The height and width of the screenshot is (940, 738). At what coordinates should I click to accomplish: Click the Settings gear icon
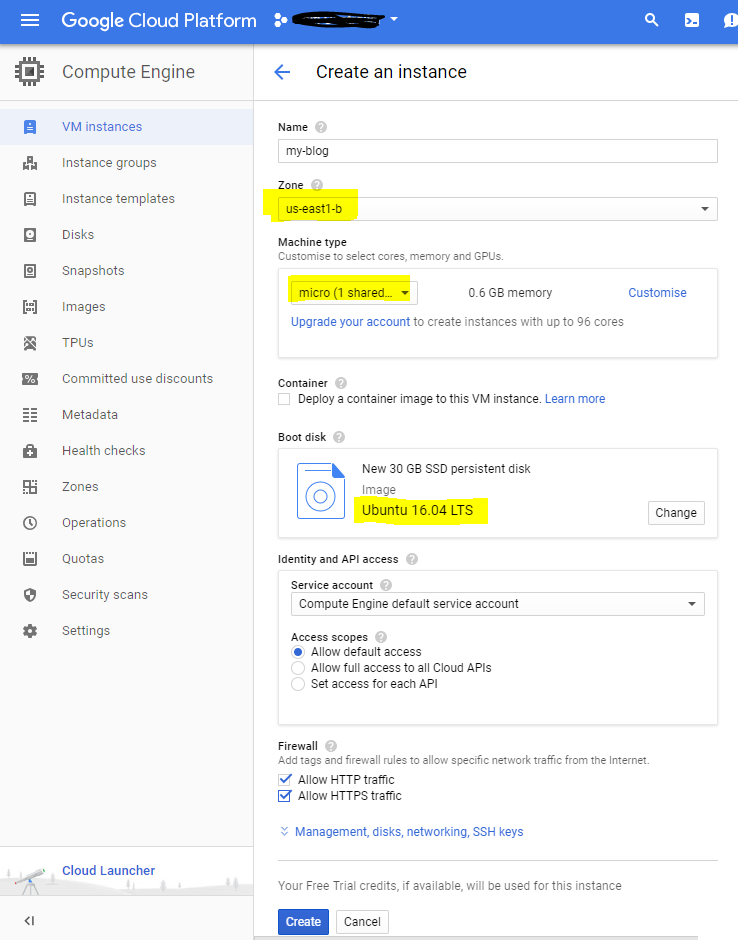tap(30, 631)
